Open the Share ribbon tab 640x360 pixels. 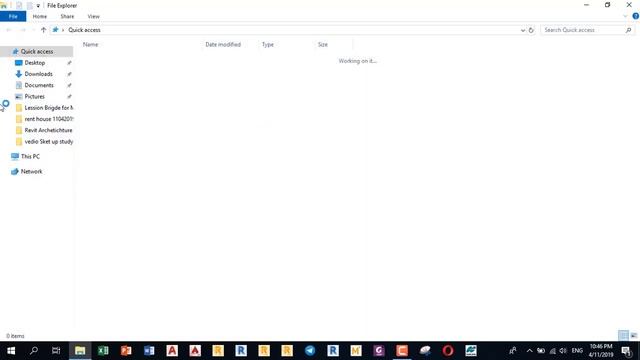(67, 16)
